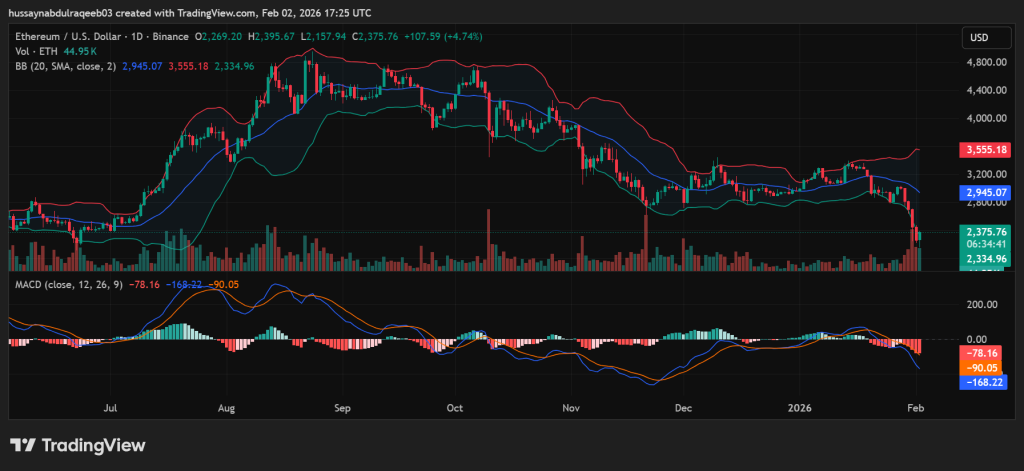1024x471 pixels.
Task: Click the blue -168.22 MACD value label
Action: [982, 382]
